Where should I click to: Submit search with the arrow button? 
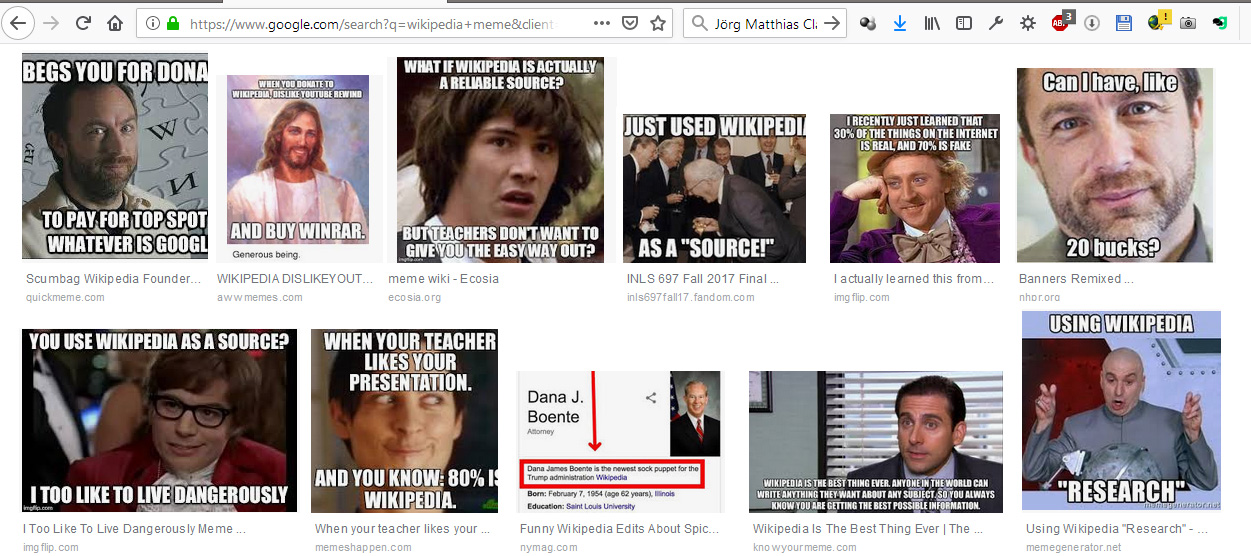(832, 23)
